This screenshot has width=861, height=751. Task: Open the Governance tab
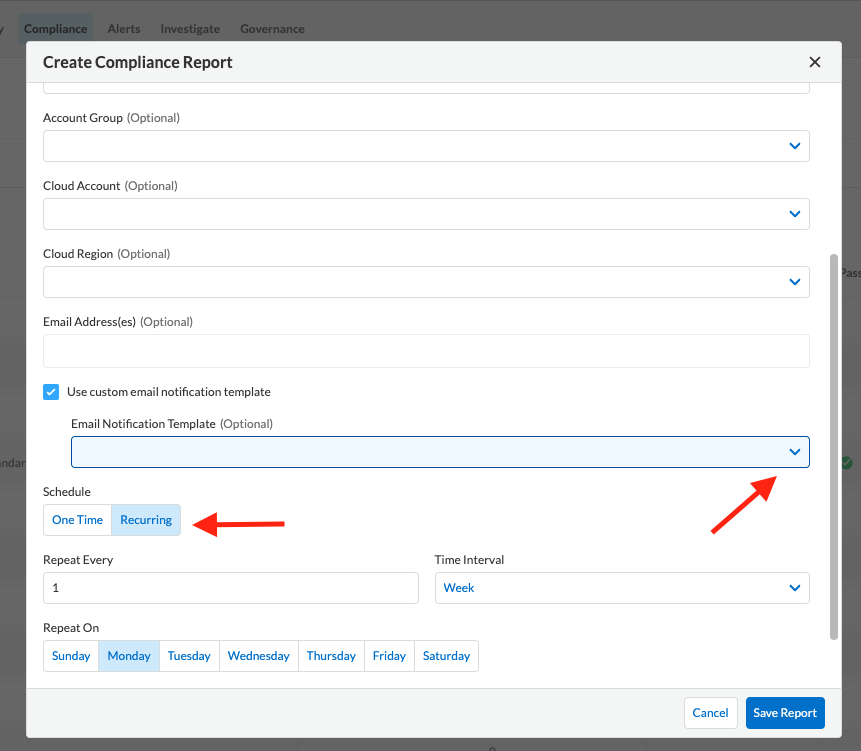(272, 29)
